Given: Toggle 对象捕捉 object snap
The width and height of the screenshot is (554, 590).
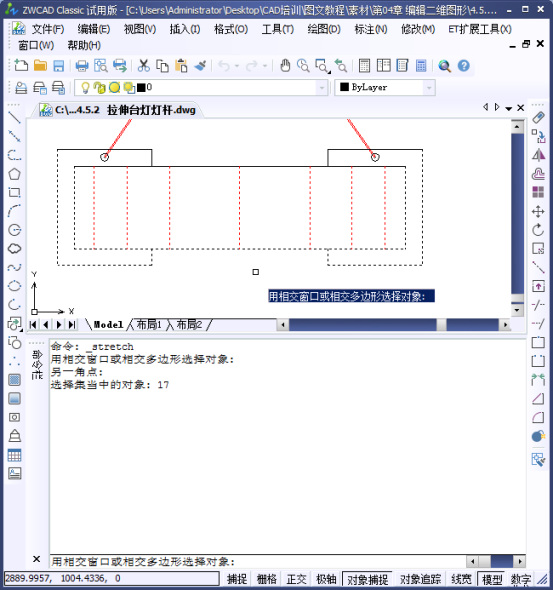Looking at the screenshot, I should (x=367, y=579).
